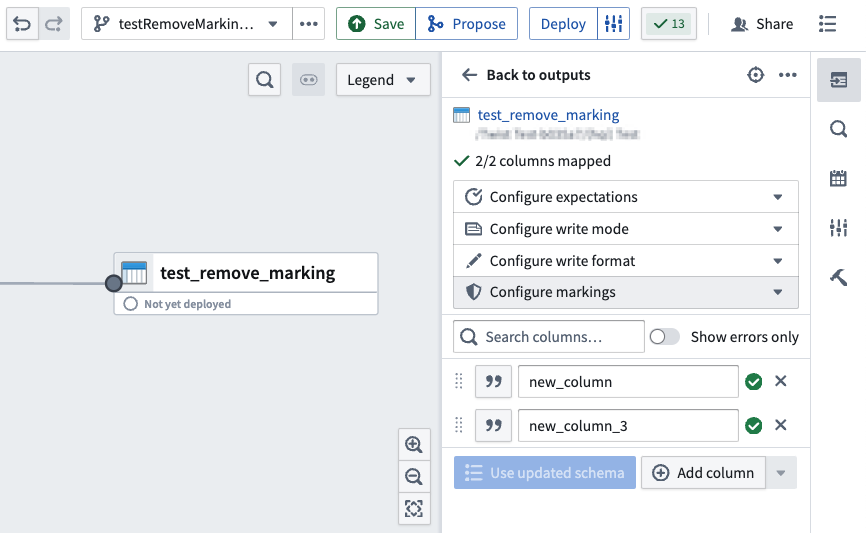The image size is (866, 533).
Task: Open the Add column dropdown arrow
Action: [x=781, y=473]
